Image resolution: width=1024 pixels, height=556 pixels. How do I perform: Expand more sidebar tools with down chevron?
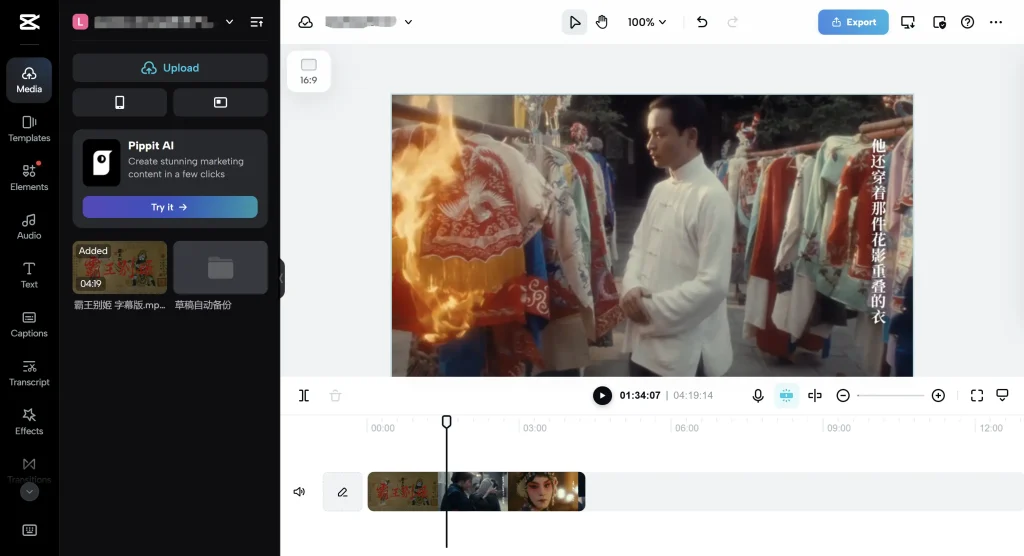click(29, 492)
